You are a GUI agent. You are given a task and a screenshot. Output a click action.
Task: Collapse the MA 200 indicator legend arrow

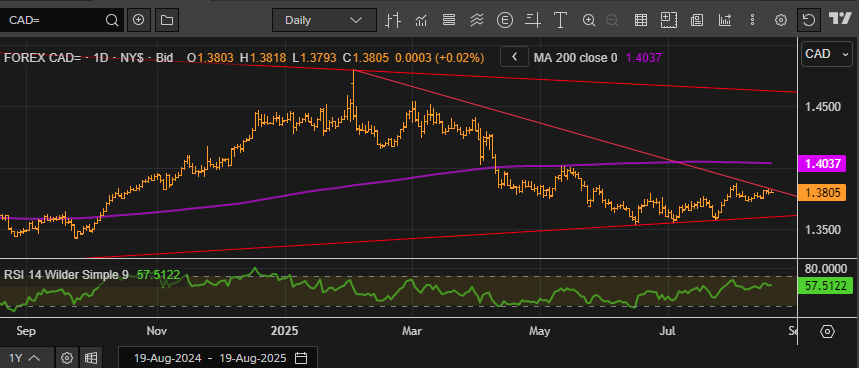coord(514,56)
